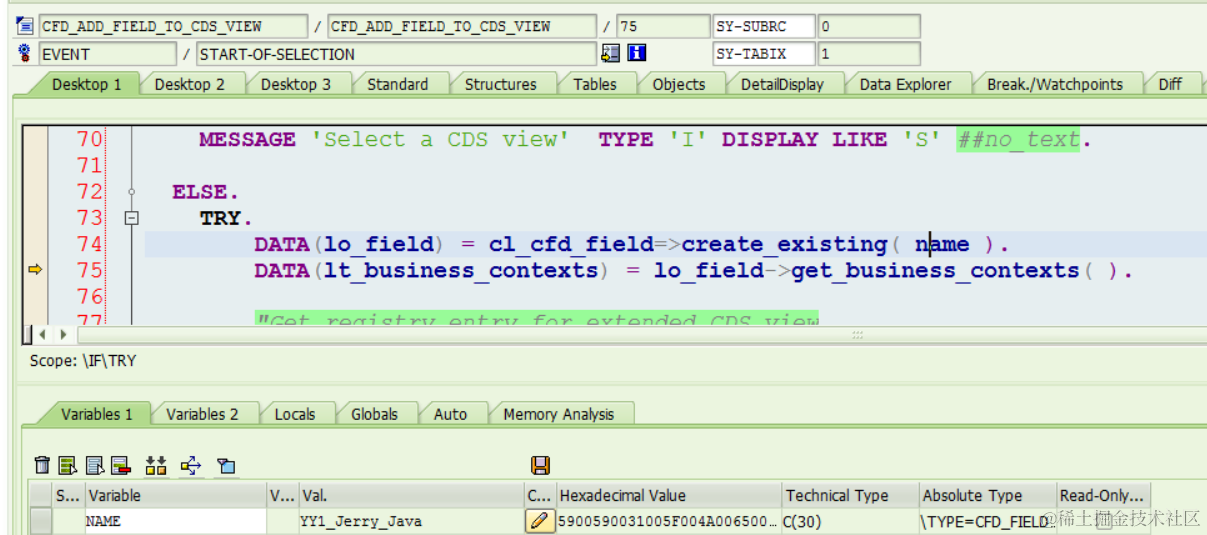Viewport: 1207px width, 535px height.
Task: Click last icon in variables toolbar
Action: (x=226, y=465)
